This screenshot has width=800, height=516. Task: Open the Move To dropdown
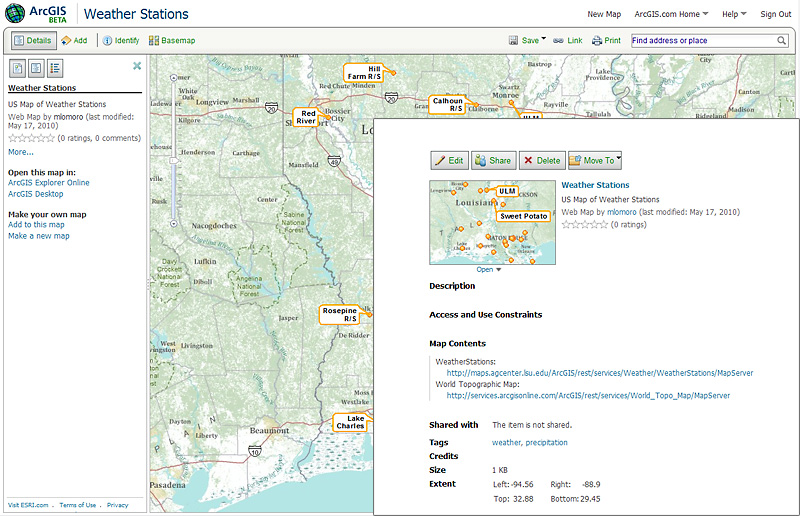595,160
